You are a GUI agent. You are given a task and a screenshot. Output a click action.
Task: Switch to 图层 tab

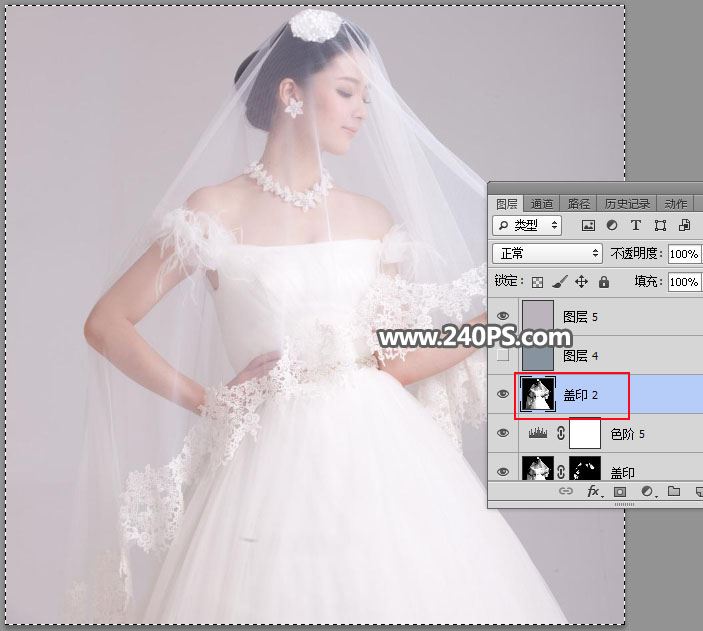507,204
